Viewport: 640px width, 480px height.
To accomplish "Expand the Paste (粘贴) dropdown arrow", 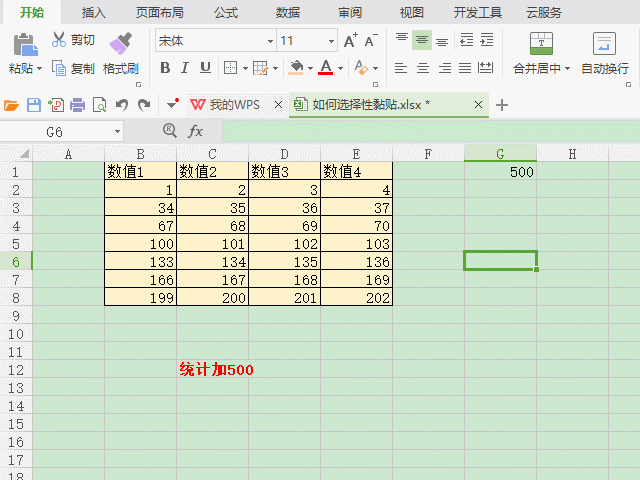I will [x=40, y=69].
